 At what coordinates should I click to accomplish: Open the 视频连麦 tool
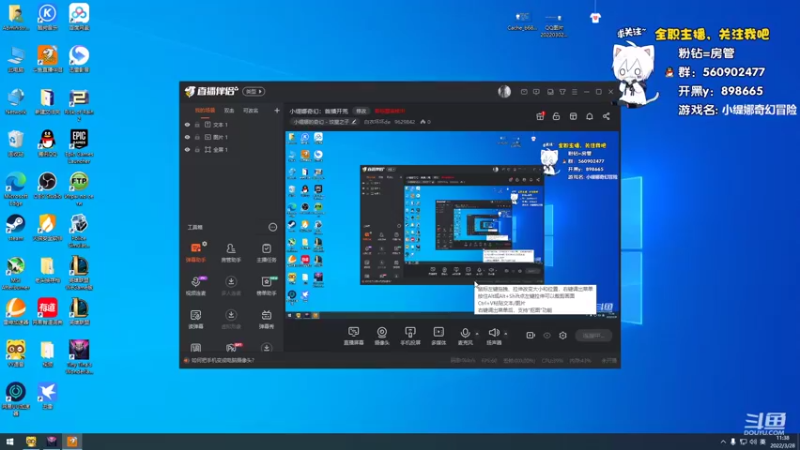click(196, 286)
